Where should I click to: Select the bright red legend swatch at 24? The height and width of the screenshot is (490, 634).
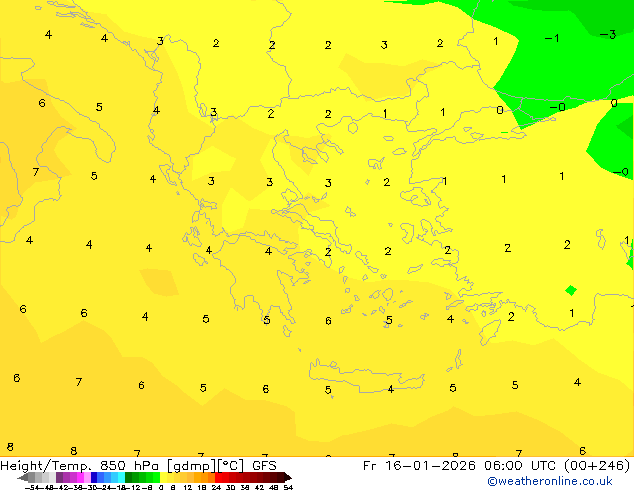pos(218,477)
